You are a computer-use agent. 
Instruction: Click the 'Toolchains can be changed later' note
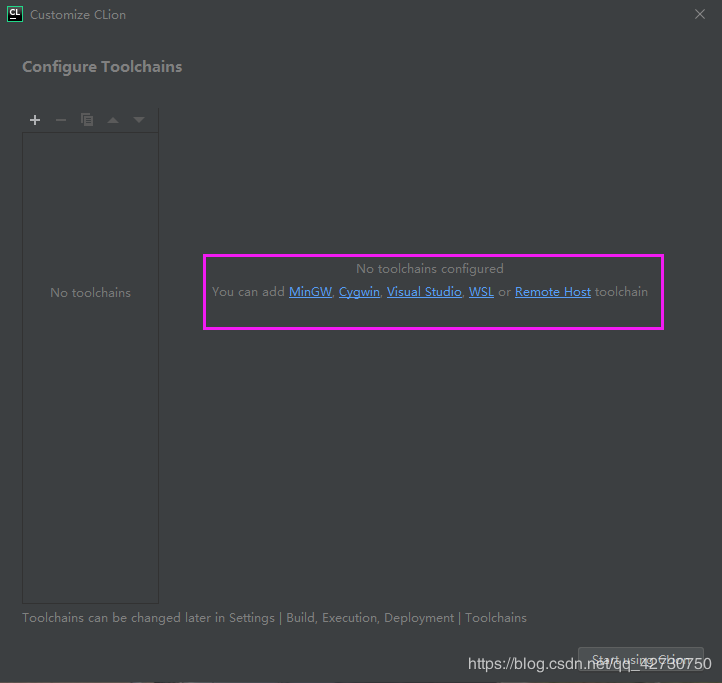[x=274, y=618]
